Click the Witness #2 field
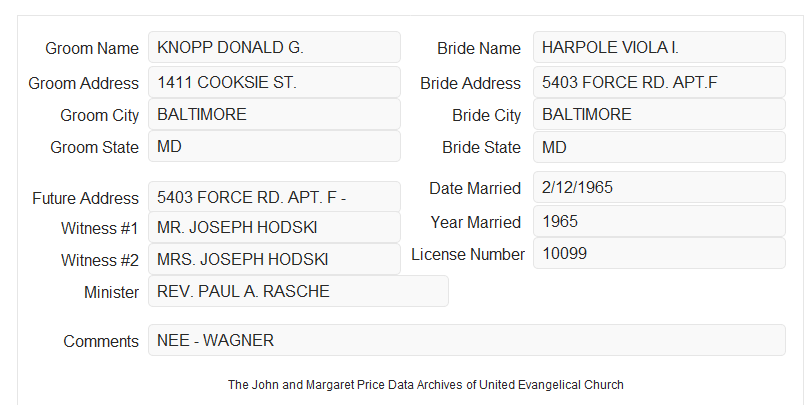 [x=274, y=259]
